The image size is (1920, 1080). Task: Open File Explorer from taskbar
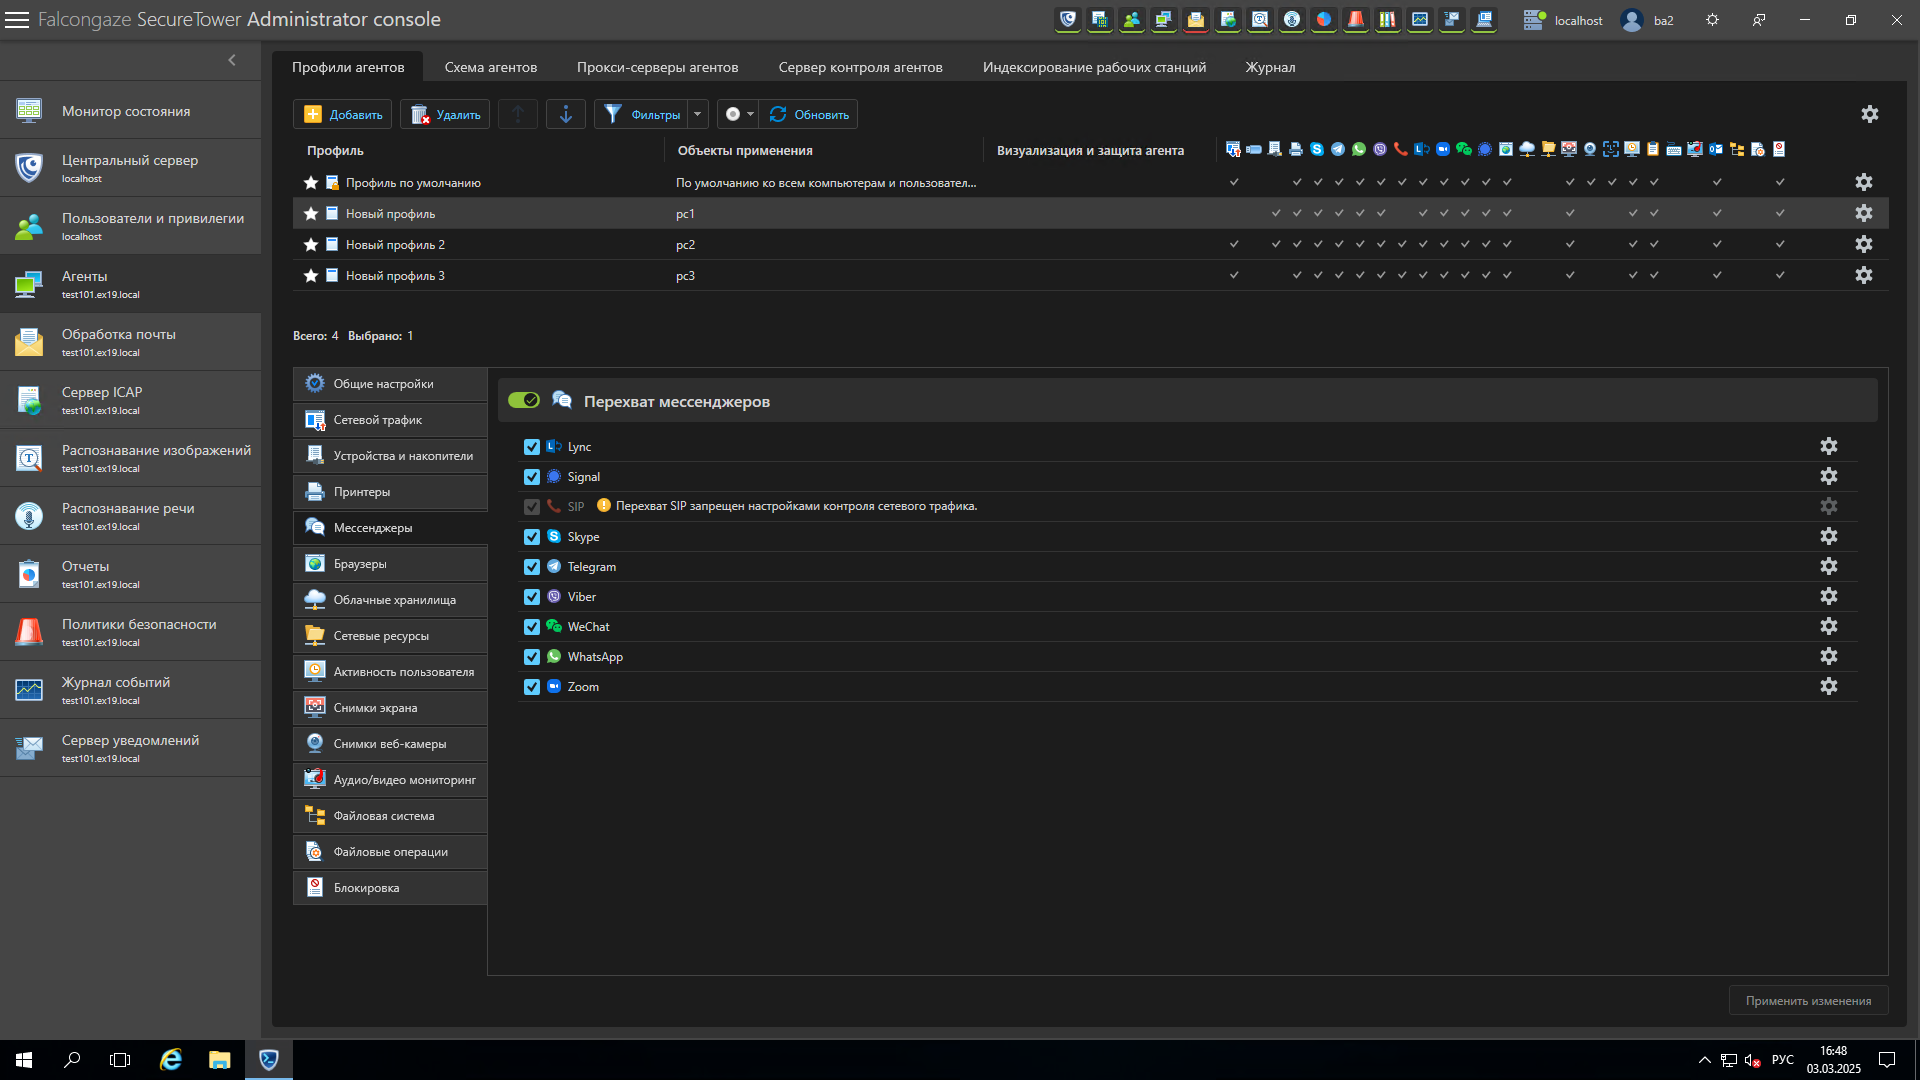[219, 1060]
